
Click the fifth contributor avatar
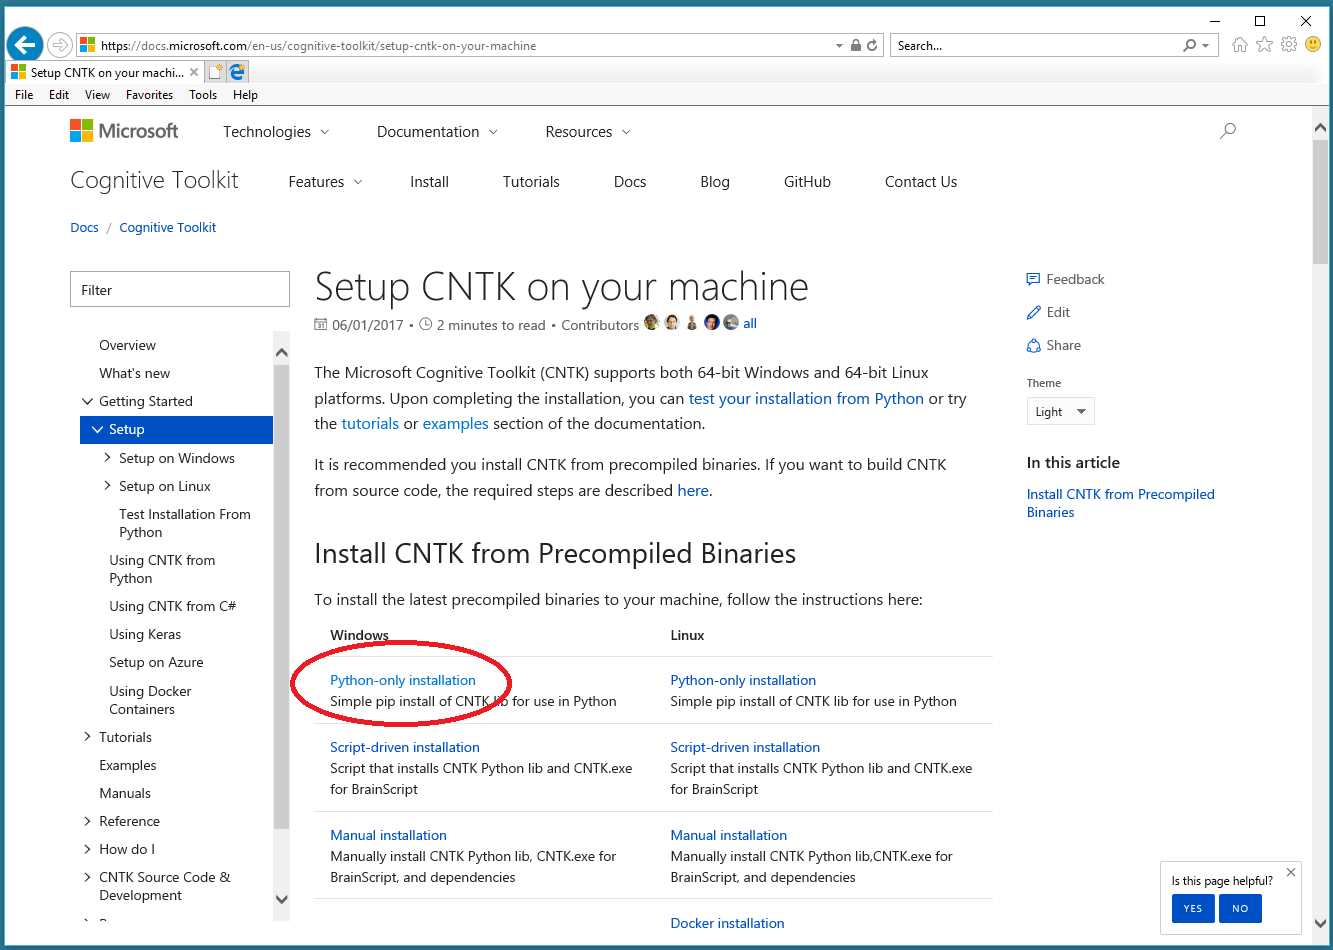coord(731,323)
